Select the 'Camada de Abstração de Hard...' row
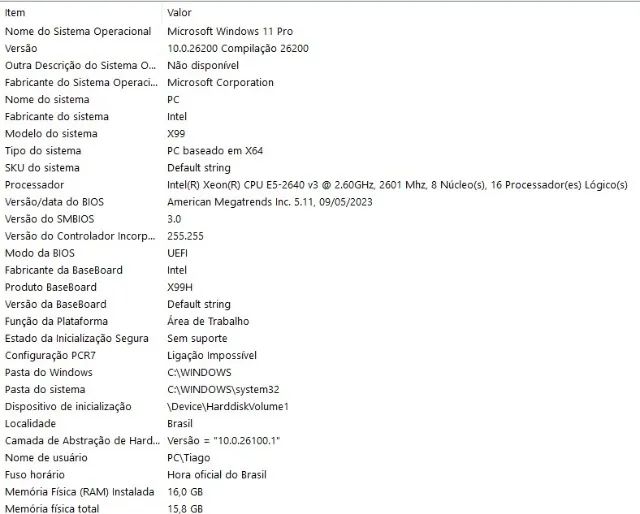Image resolution: width=640 pixels, height=514 pixels. point(82,441)
